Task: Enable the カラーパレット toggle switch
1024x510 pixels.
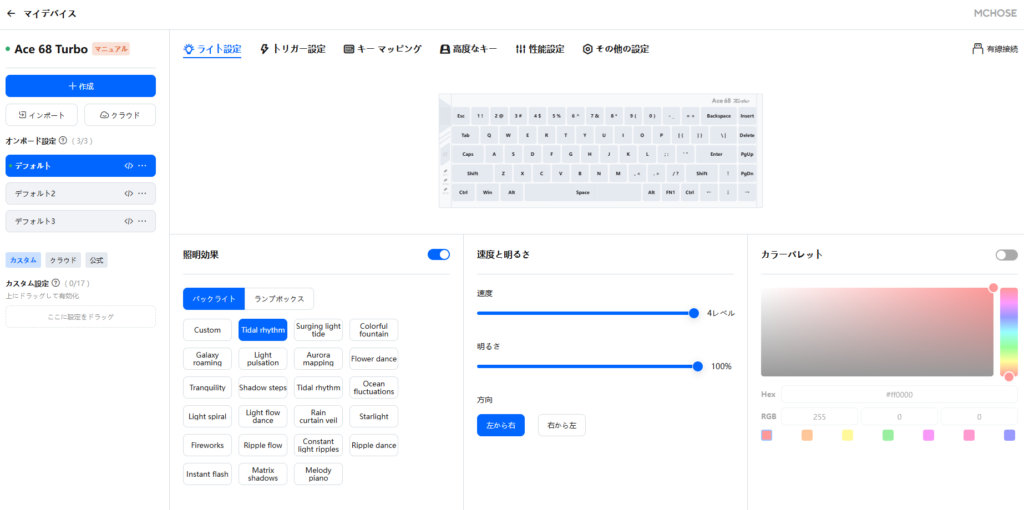Action: click(x=1006, y=255)
